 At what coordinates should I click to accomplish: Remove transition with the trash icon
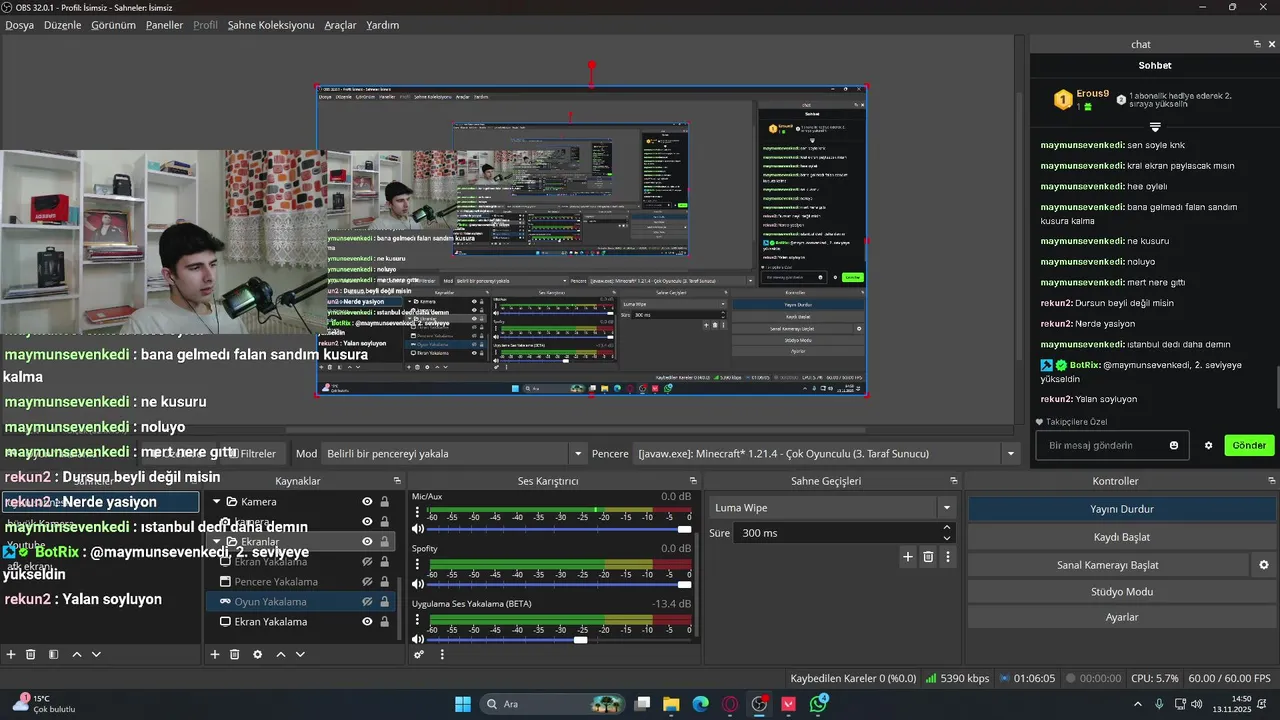[928, 557]
